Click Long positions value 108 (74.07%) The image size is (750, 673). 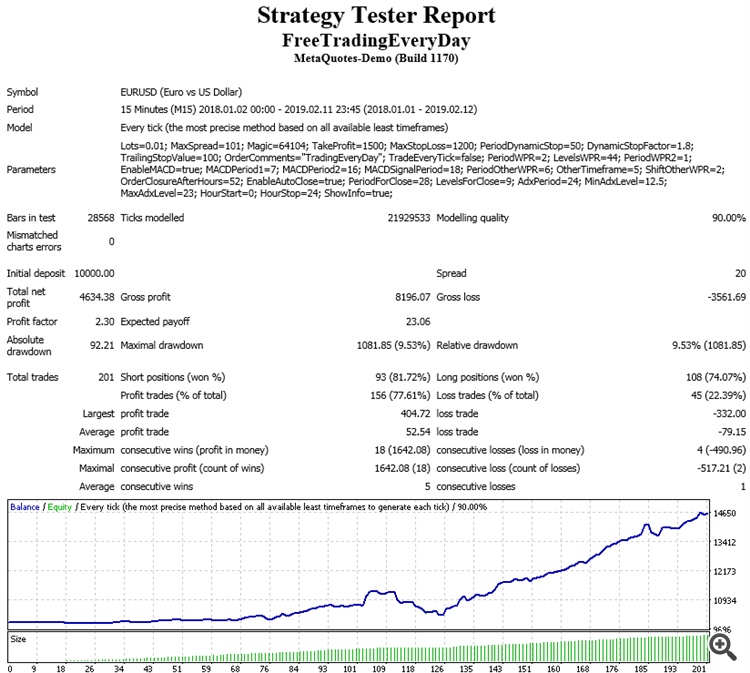click(716, 377)
